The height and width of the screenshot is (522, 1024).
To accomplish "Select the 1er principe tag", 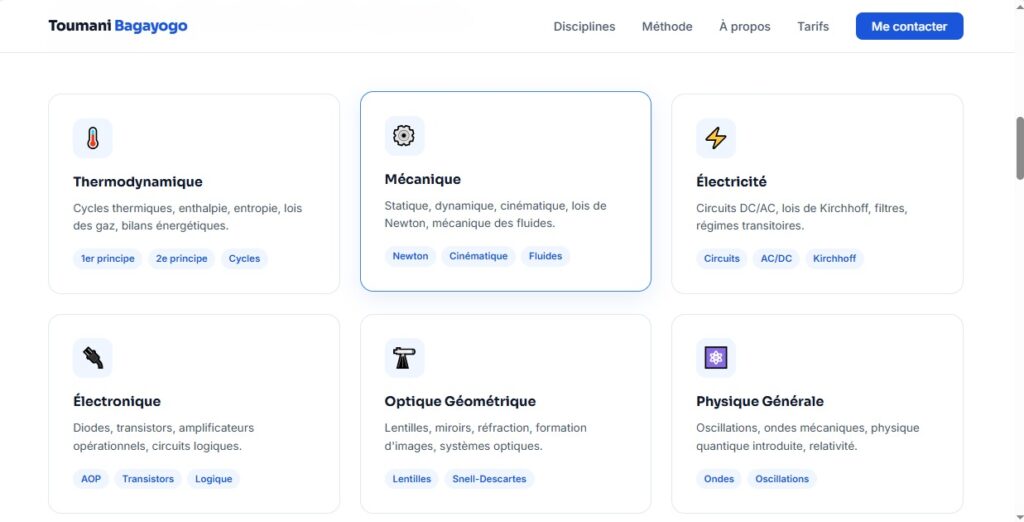I will pyautogui.click(x=108, y=259).
